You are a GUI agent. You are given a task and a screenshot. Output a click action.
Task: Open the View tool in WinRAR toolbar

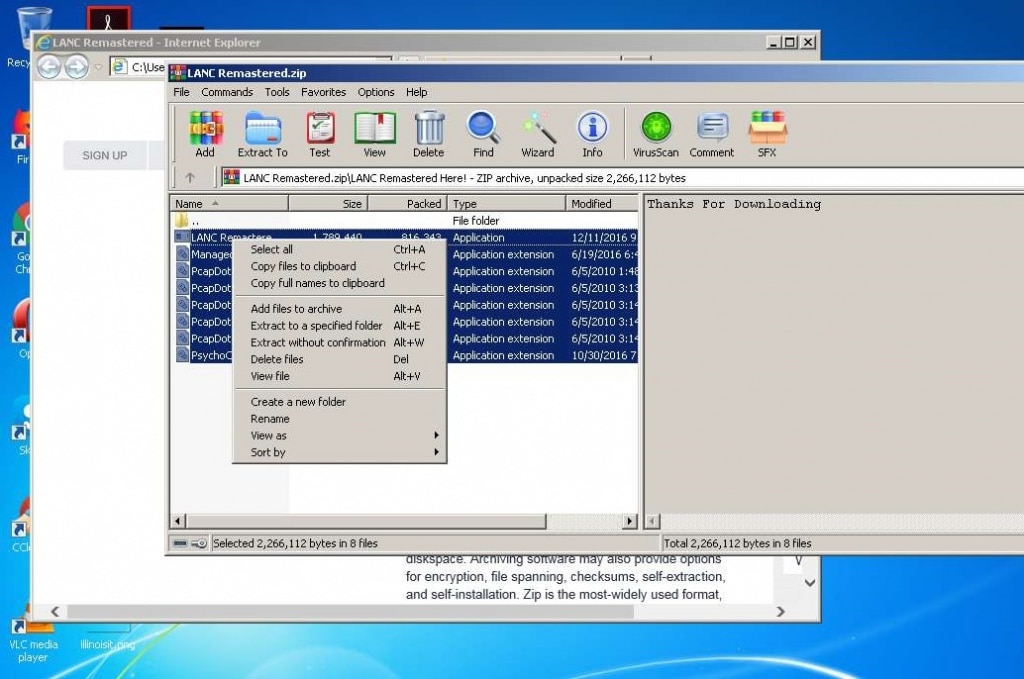tap(375, 134)
